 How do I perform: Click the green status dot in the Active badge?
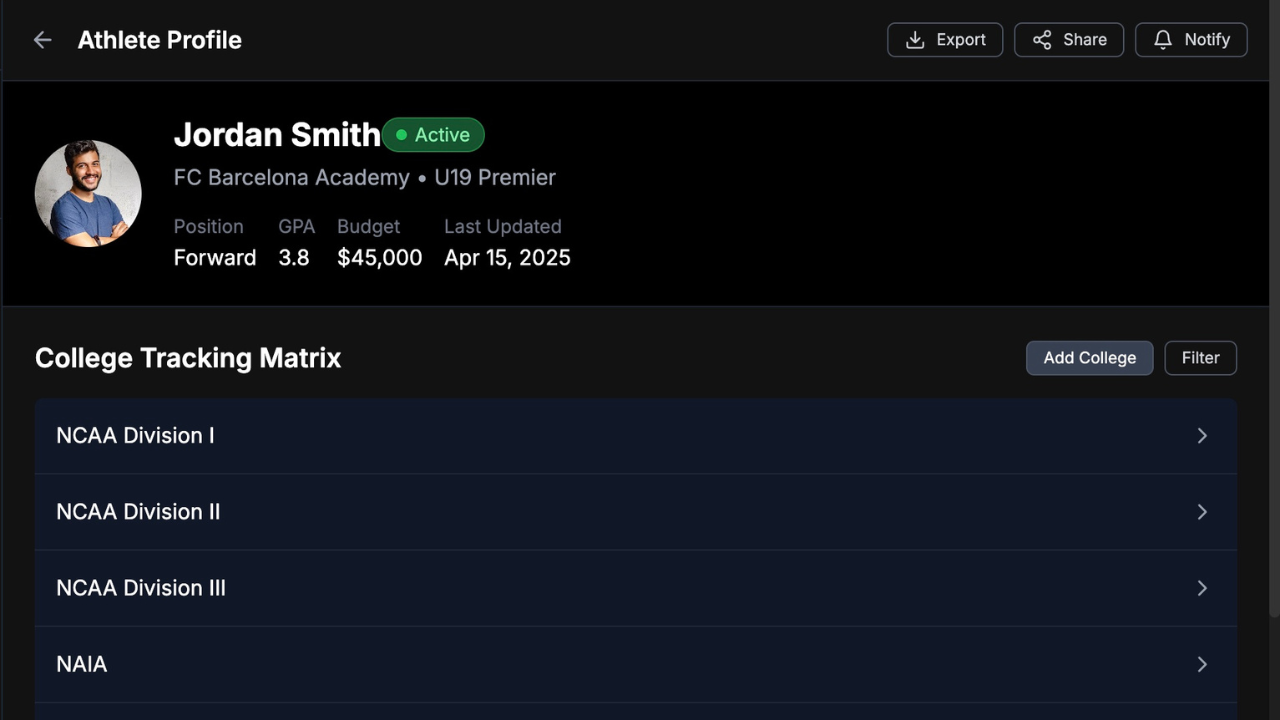point(402,135)
